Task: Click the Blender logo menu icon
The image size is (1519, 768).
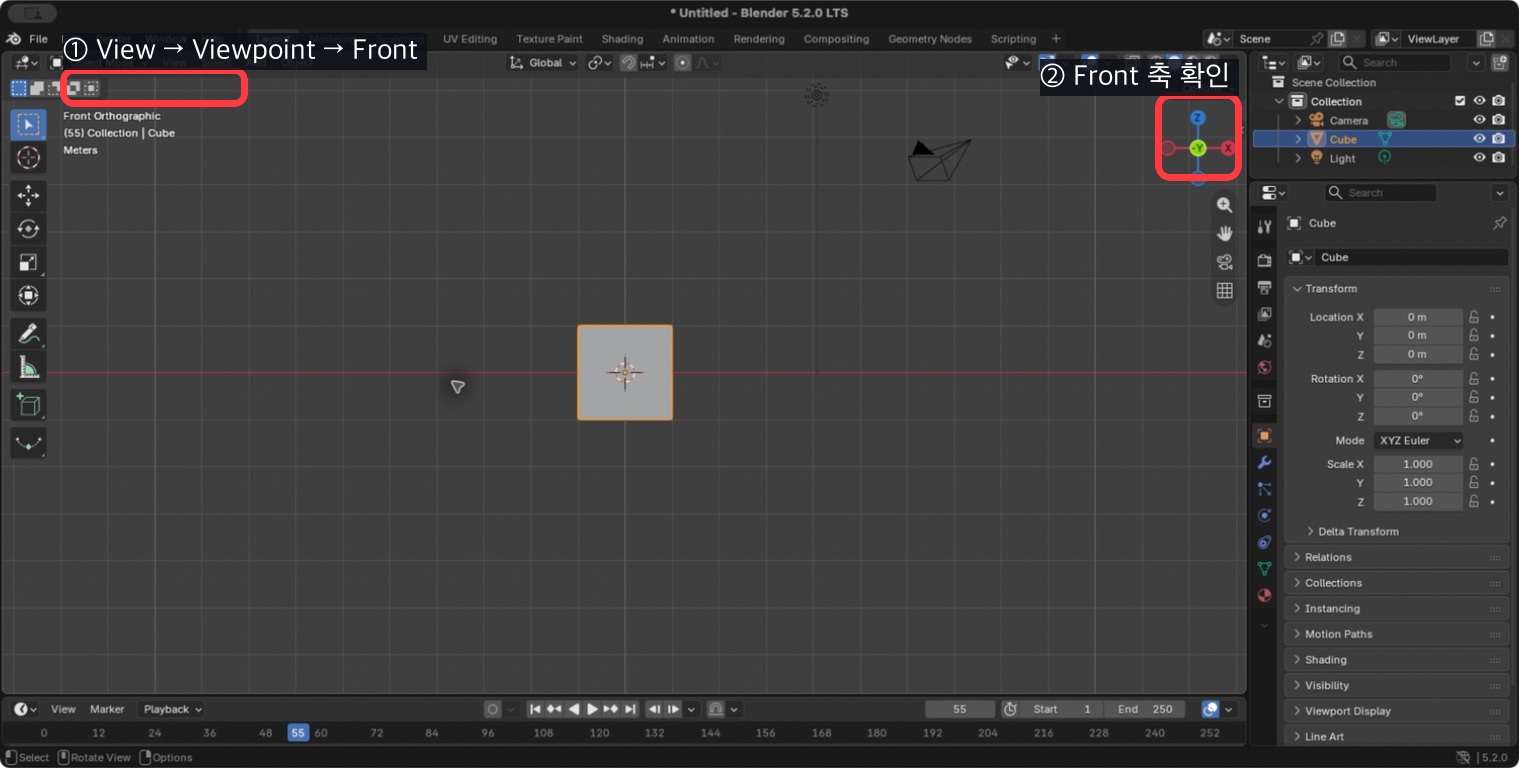Action: pos(13,38)
